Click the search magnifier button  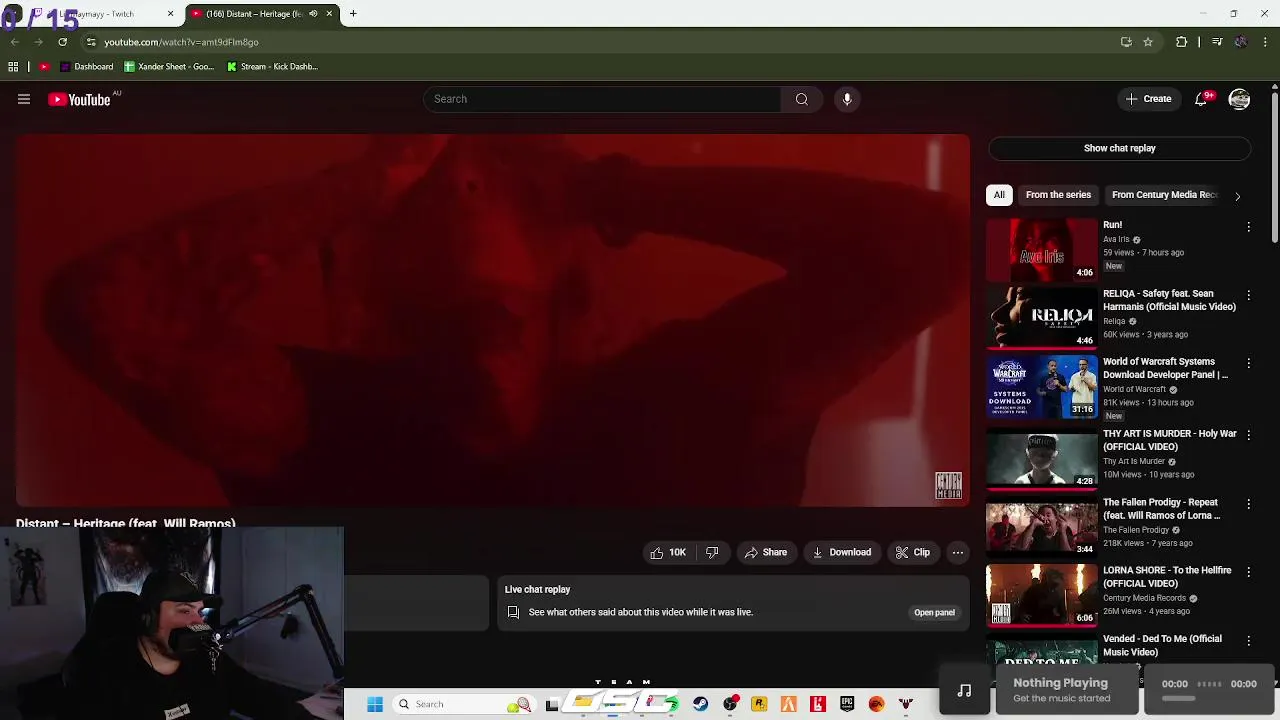pyautogui.click(x=801, y=99)
